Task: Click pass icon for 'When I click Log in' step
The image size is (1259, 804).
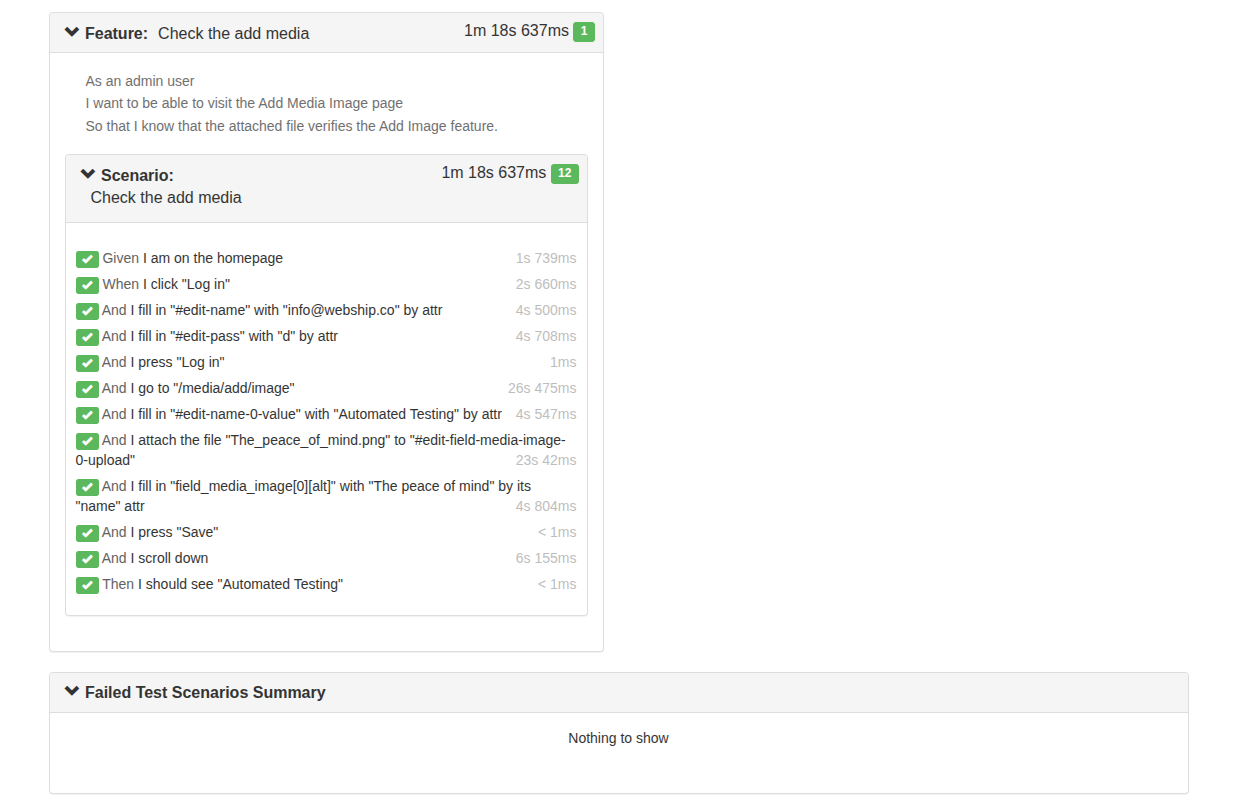Action: pyautogui.click(x=87, y=285)
